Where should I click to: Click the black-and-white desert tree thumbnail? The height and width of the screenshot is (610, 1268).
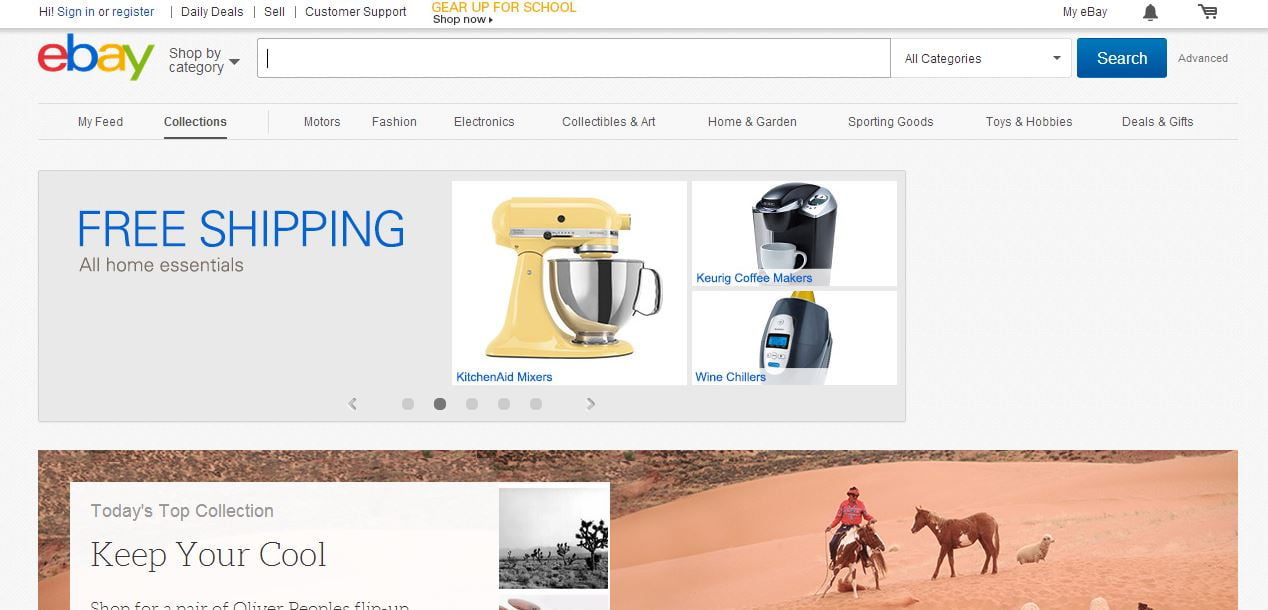[x=554, y=538]
